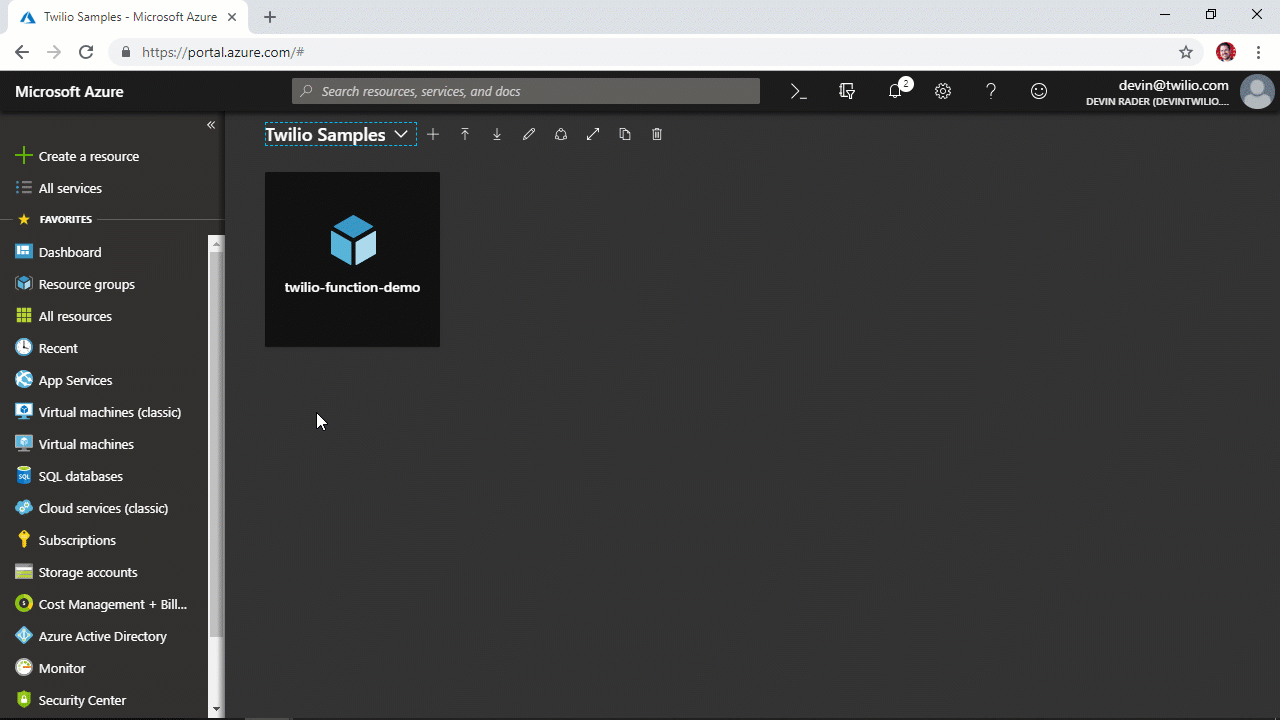Click the Search resources, services, and docs field

coord(526,91)
